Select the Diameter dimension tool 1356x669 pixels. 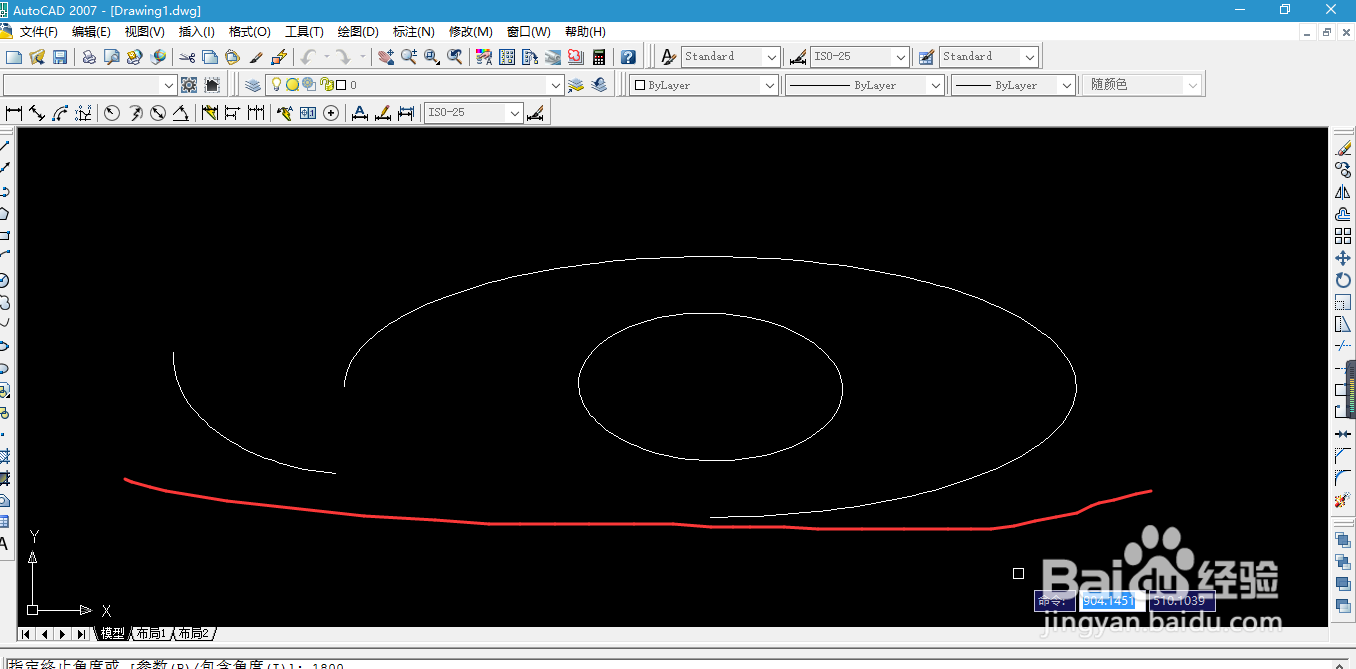click(x=158, y=113)
